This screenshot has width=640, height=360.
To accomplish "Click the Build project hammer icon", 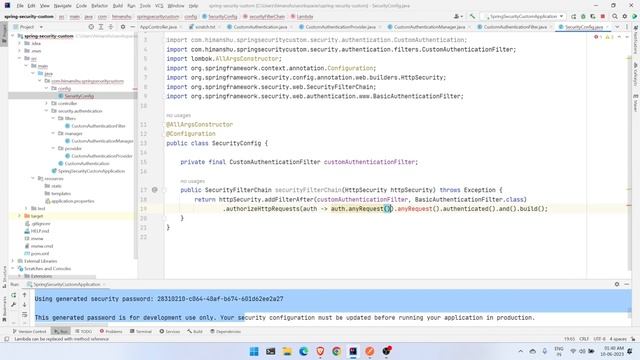I will click(472, 16).
